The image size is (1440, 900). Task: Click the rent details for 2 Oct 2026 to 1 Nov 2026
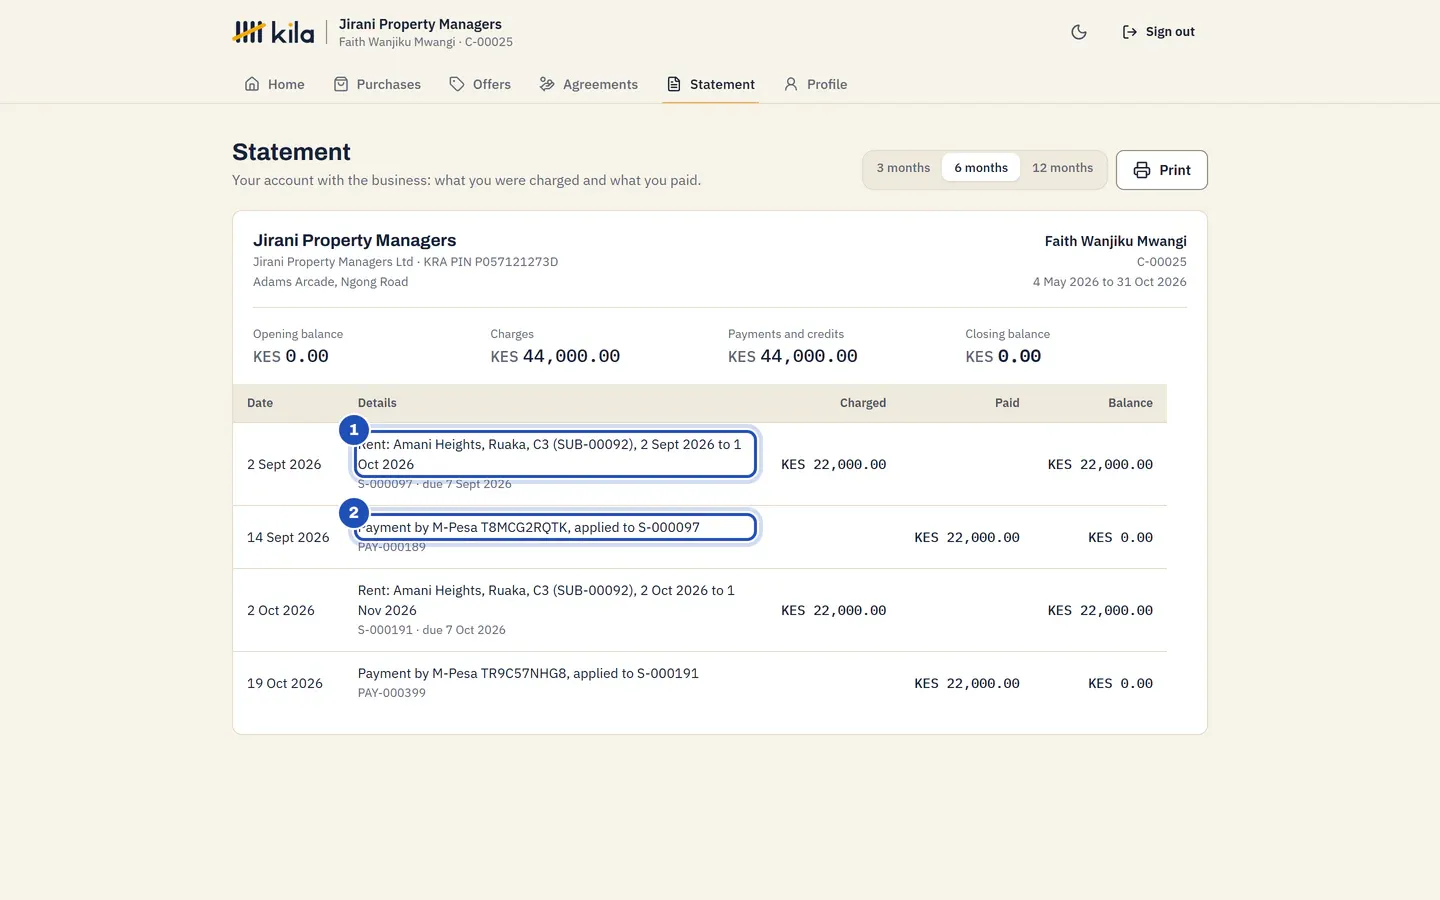[x=546, y=600]
